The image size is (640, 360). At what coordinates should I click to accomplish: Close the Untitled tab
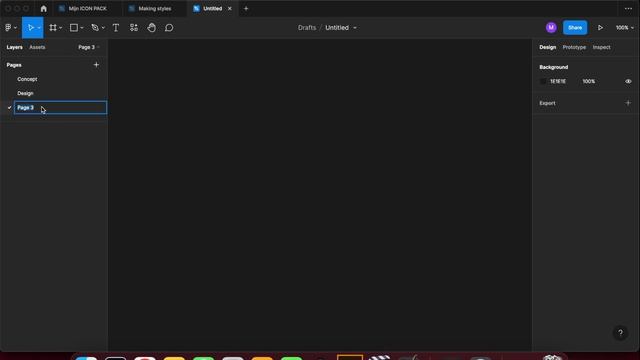[230, 9]
